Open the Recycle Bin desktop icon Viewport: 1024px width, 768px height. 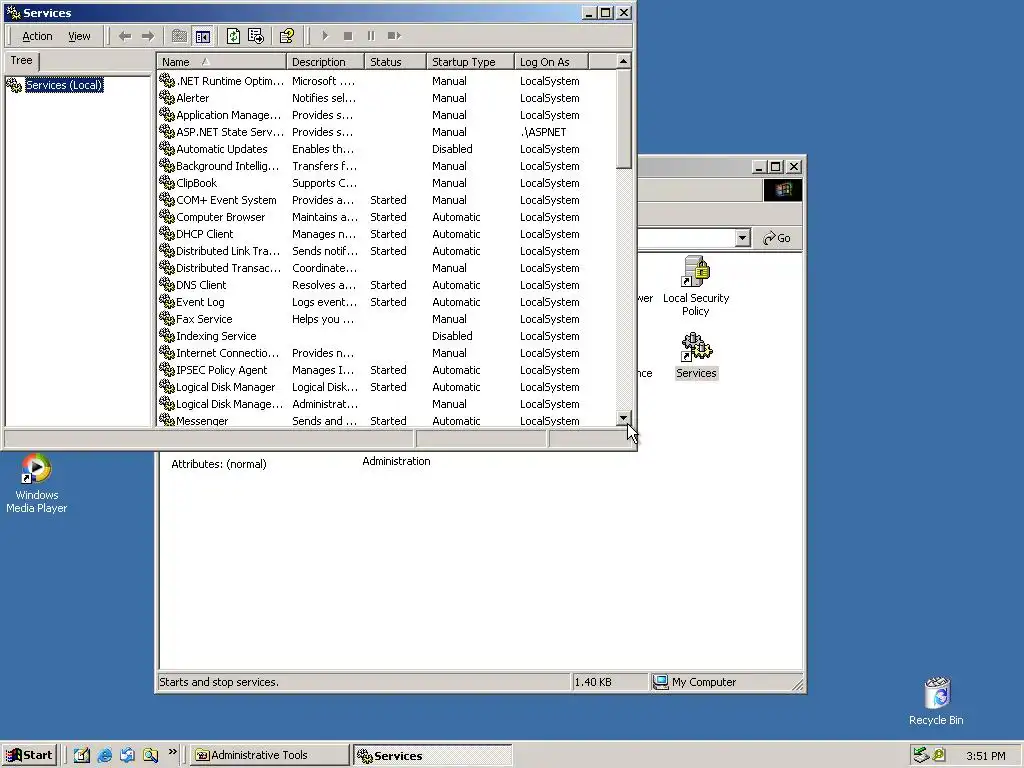coord(936,701)
